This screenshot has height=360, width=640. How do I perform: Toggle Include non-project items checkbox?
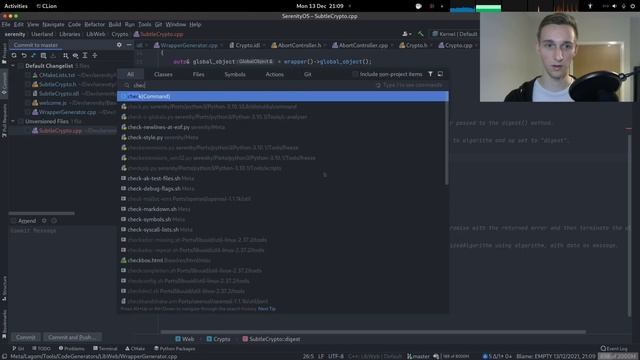[355, 74]
